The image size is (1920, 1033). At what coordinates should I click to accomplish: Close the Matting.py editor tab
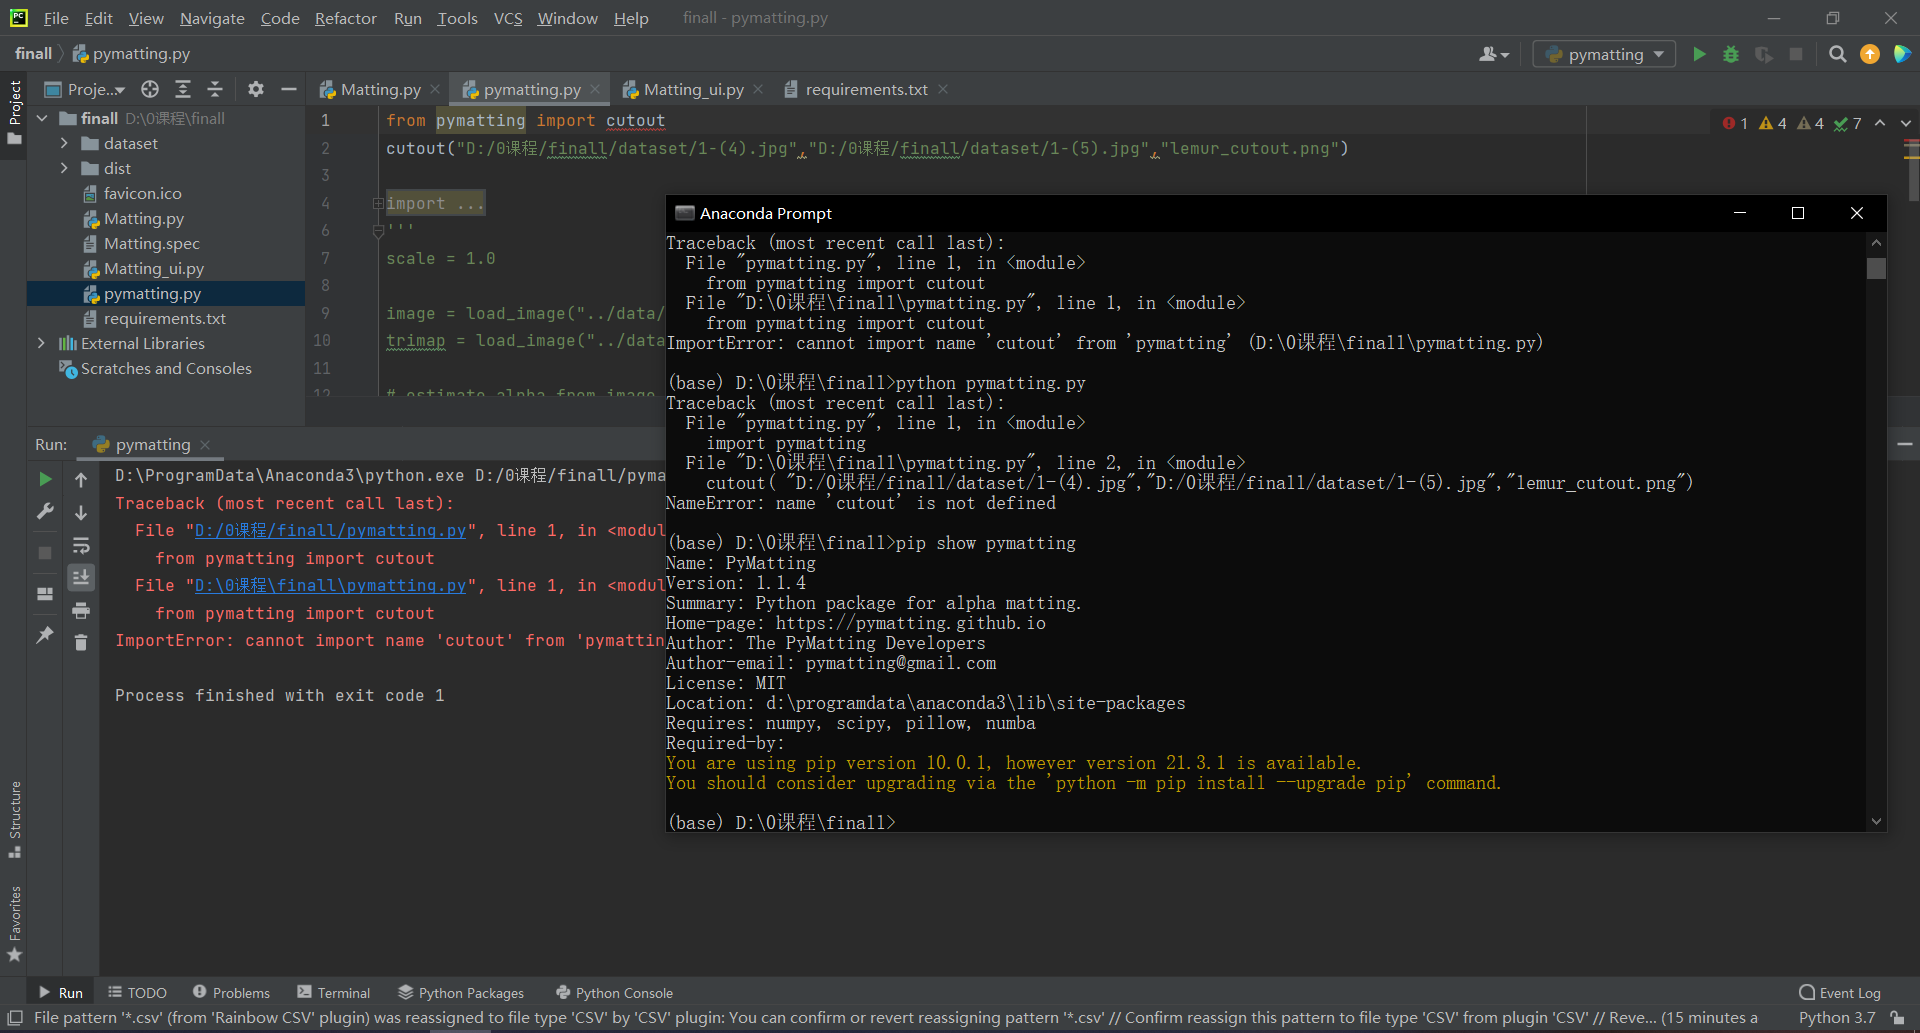tap(435, 89)
